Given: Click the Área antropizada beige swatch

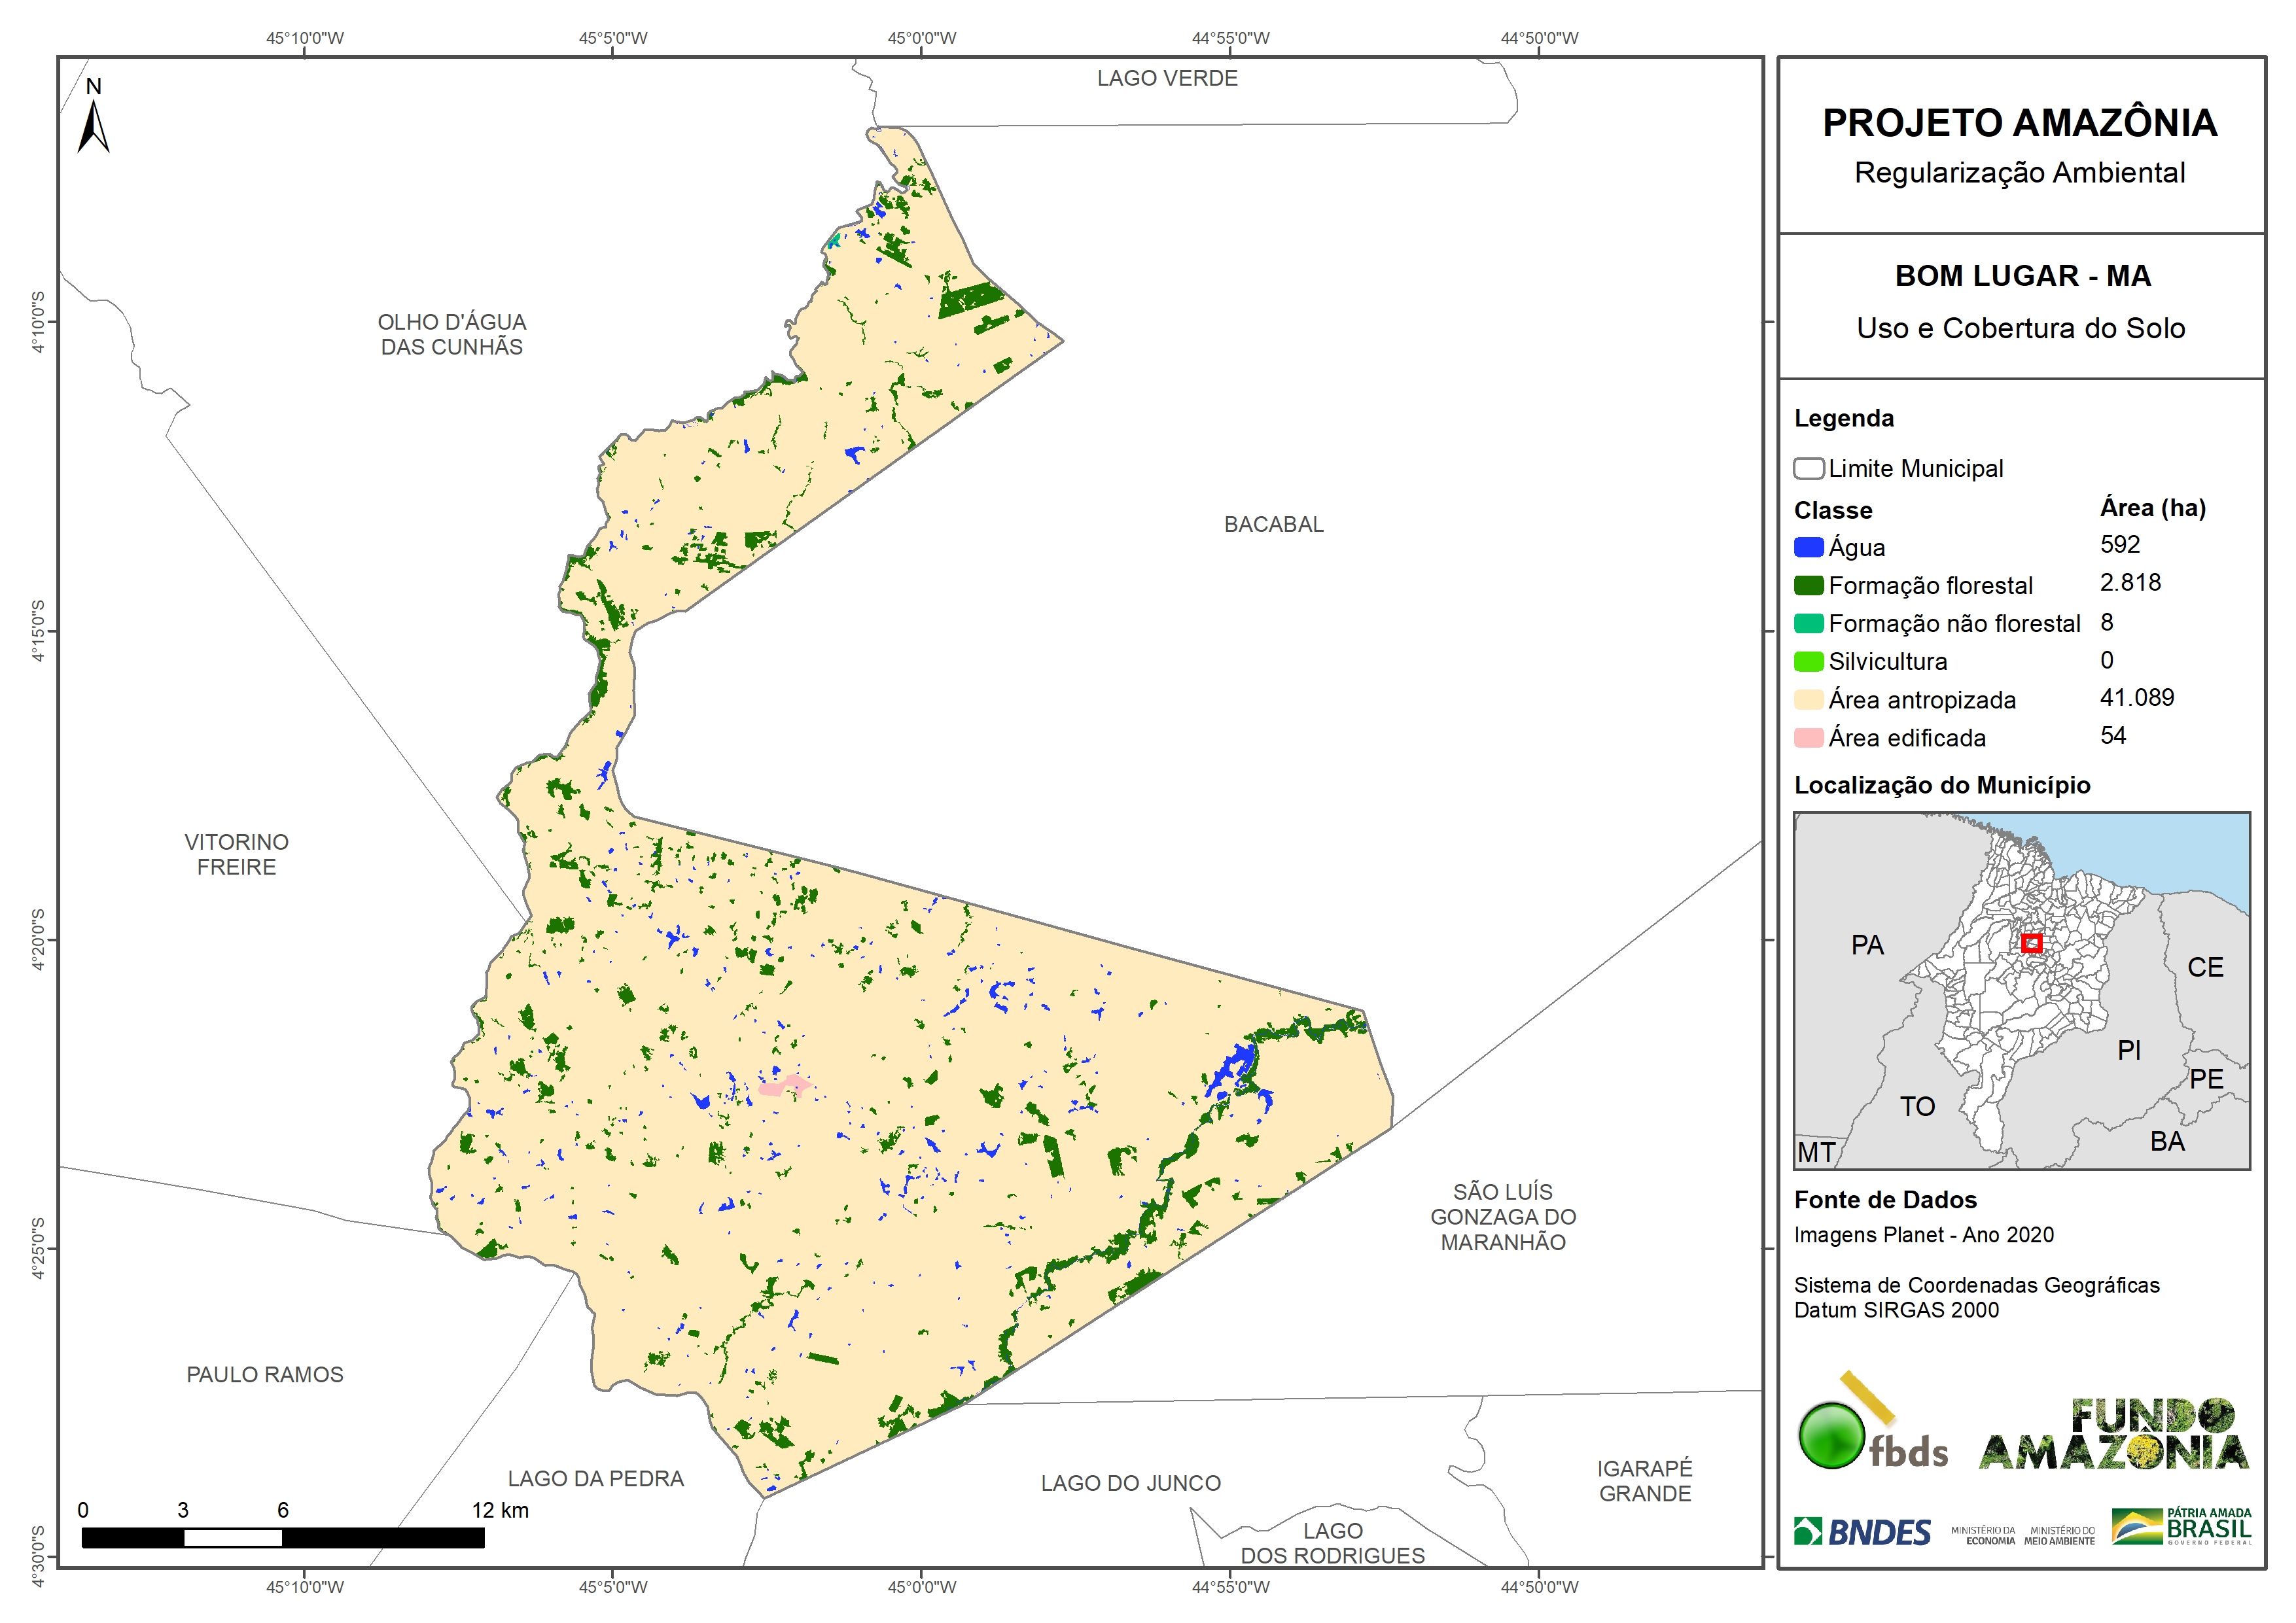Looking at the screenshot, I should (1808, 700).
